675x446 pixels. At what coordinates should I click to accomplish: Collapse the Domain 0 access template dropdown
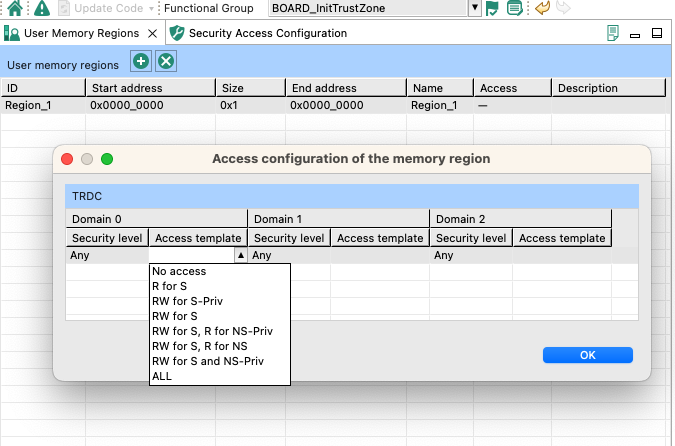point(239,256)
